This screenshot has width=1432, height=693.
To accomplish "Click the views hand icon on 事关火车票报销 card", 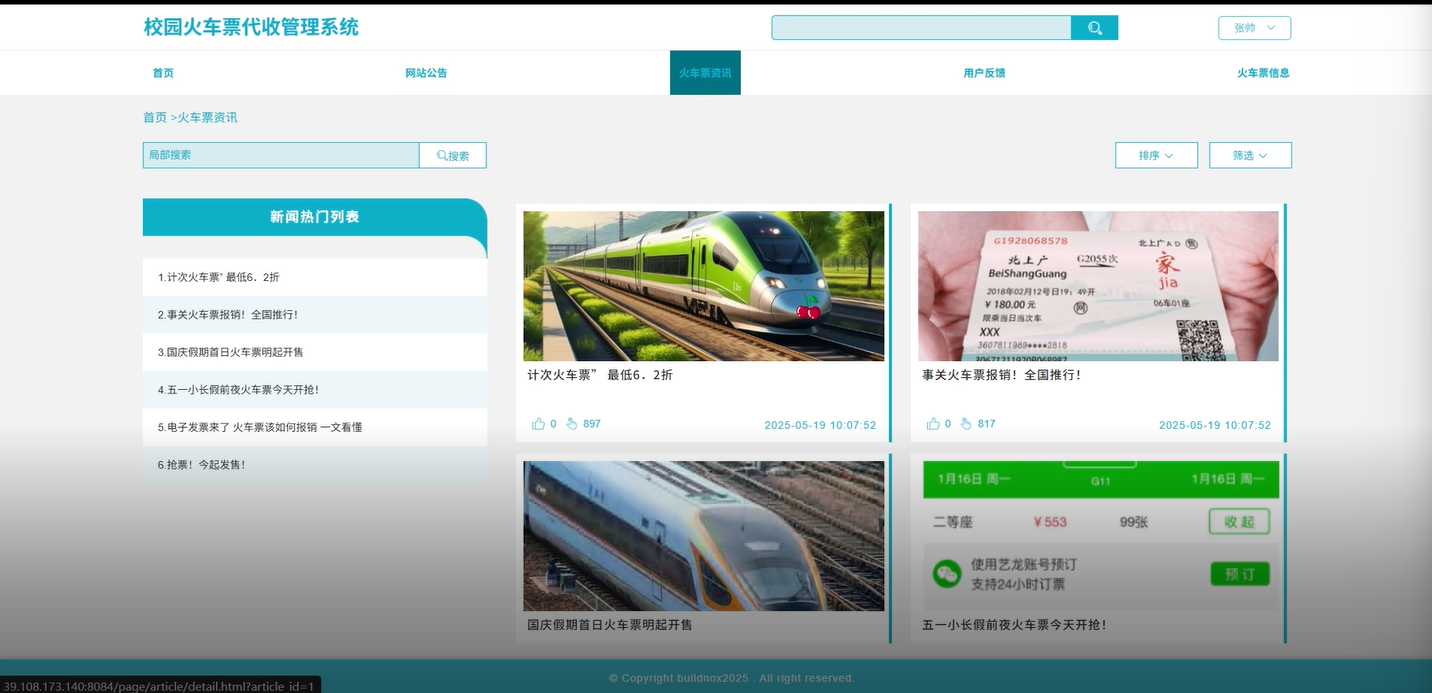I will (967, 424).
